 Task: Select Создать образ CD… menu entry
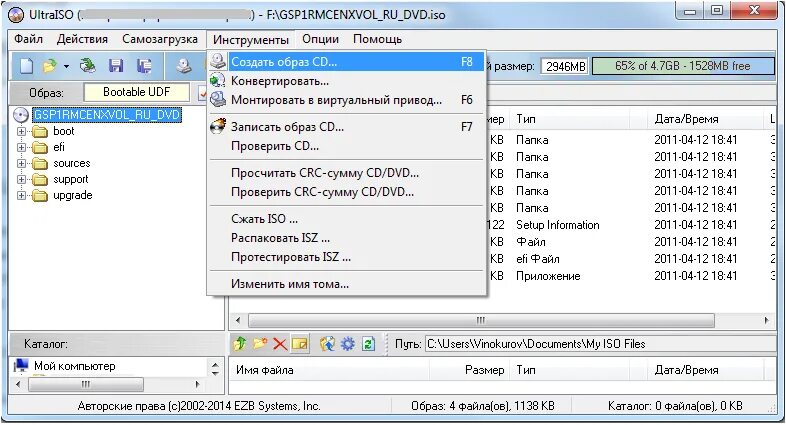tap(346, 62)
